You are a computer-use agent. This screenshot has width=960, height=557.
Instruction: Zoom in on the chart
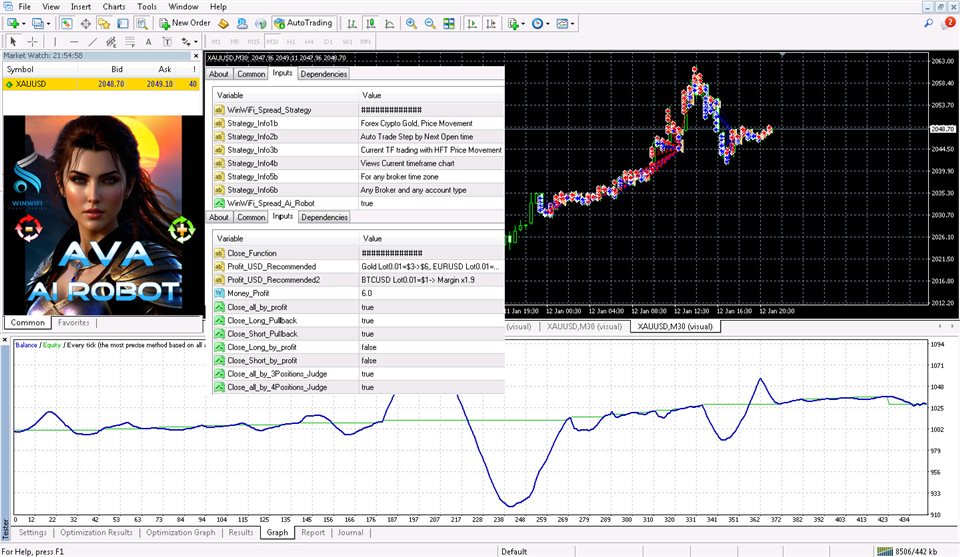[x=411, y=23]
